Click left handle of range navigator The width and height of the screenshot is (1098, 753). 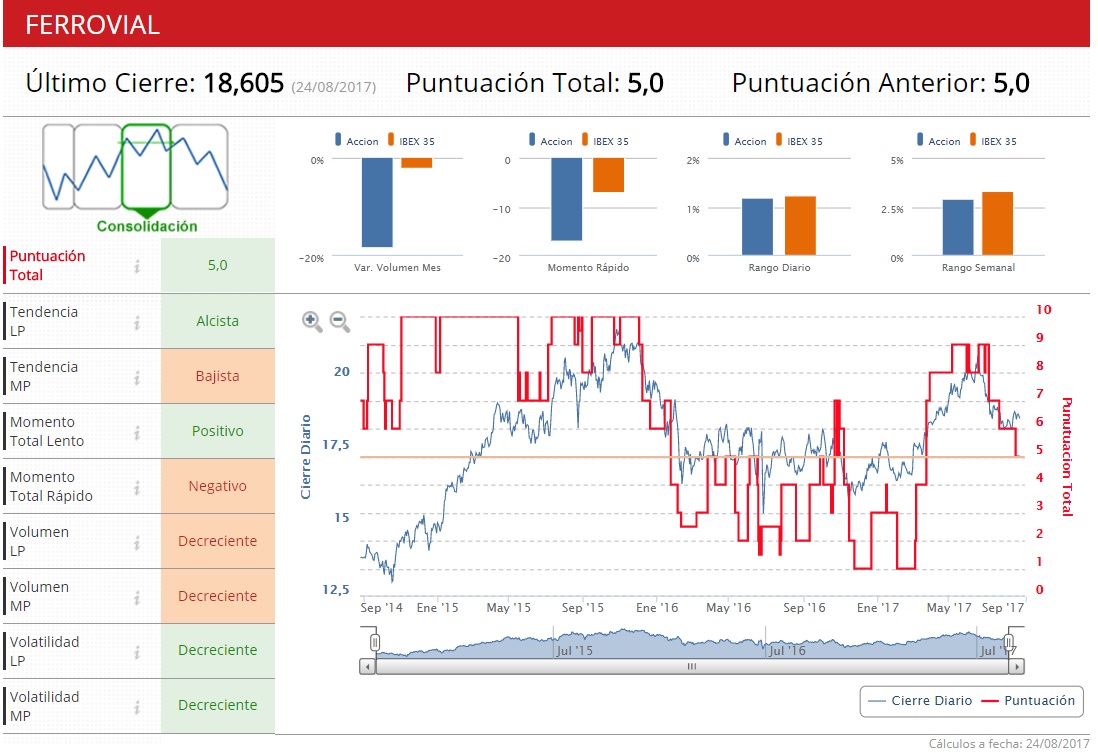tap(375, 642)
